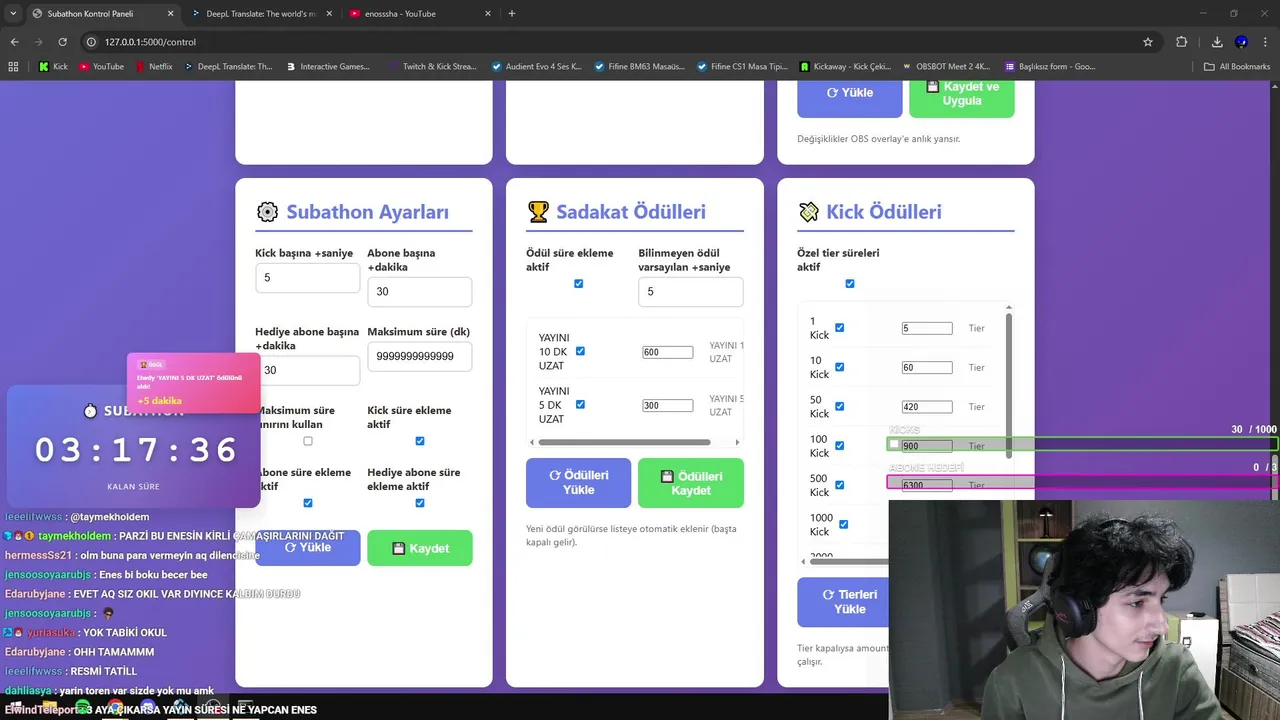Click Kaydet in Subathon Ayarları

click(420, 548)
